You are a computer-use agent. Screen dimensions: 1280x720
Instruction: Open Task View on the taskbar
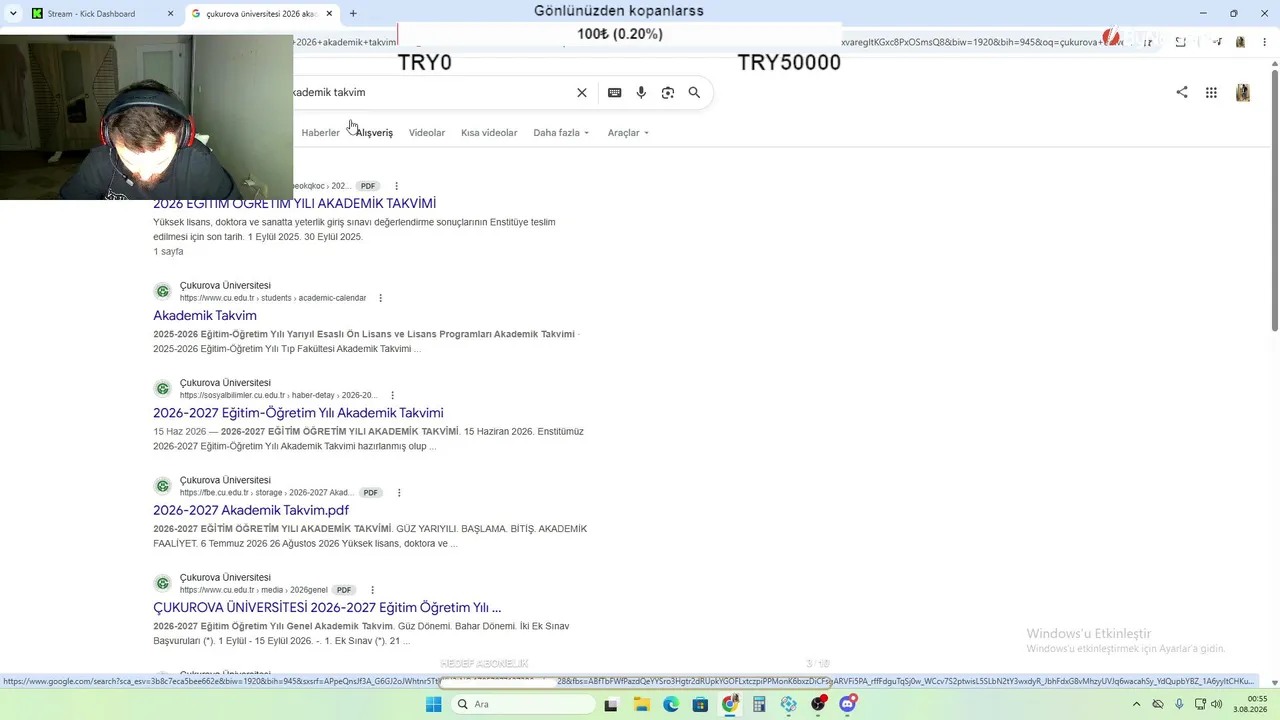click(611, 704)
